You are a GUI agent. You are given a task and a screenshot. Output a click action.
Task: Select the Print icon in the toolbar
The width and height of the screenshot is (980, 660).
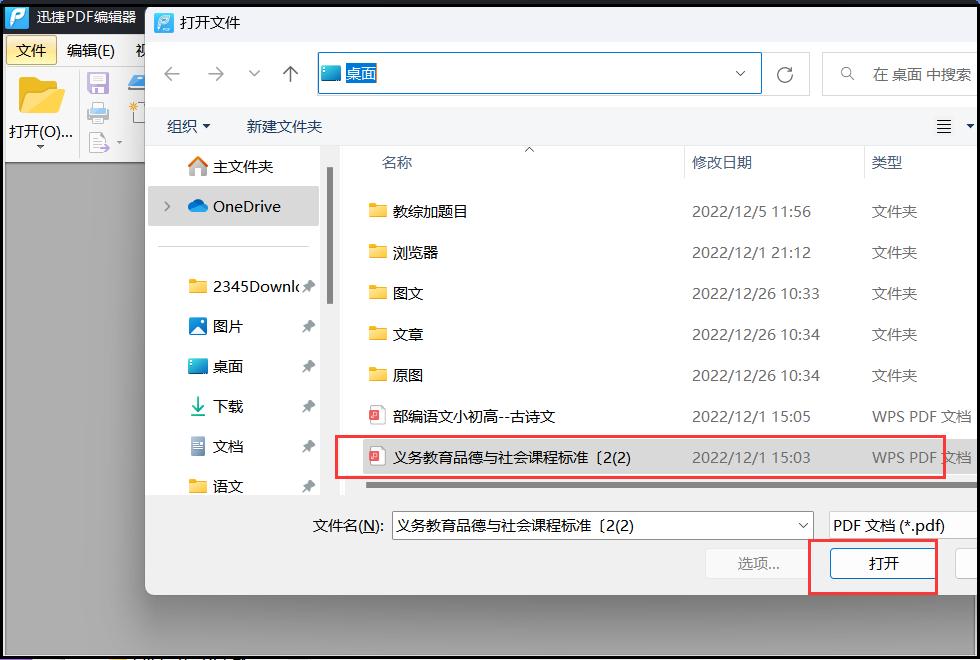click(97, 113)
